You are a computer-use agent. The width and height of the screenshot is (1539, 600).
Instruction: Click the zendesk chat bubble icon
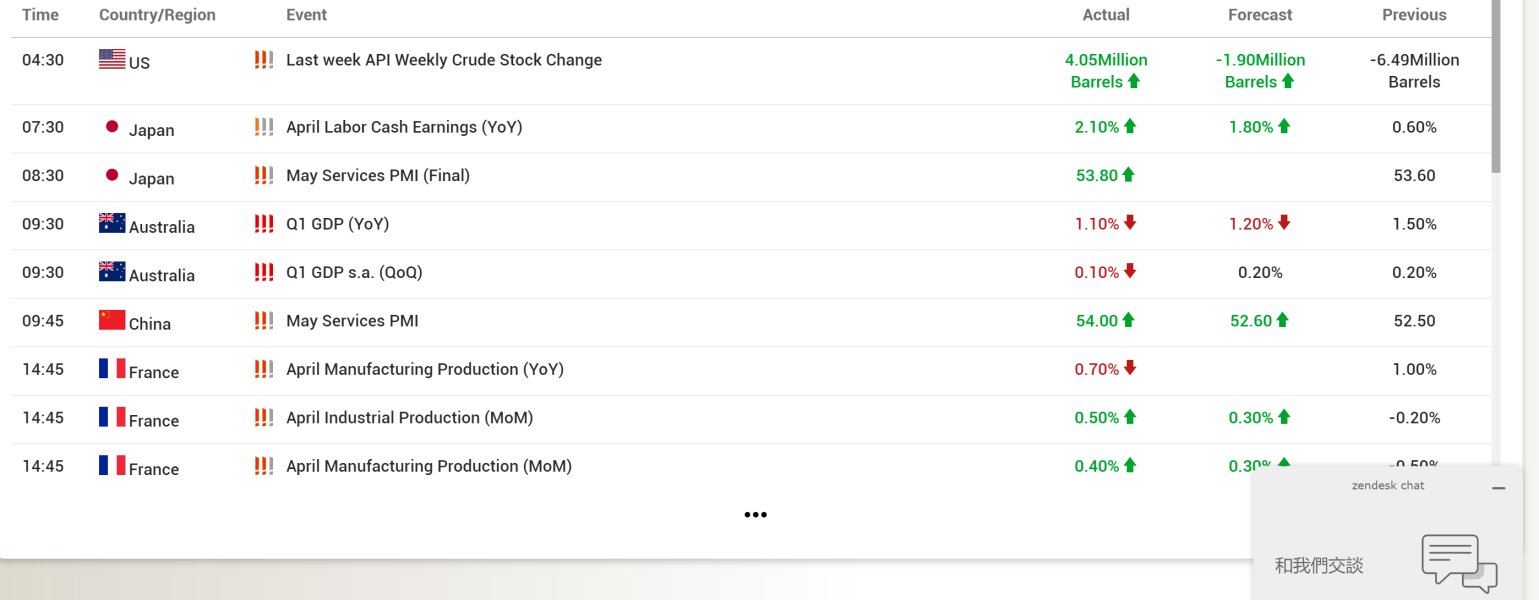tap(1459, 563)
